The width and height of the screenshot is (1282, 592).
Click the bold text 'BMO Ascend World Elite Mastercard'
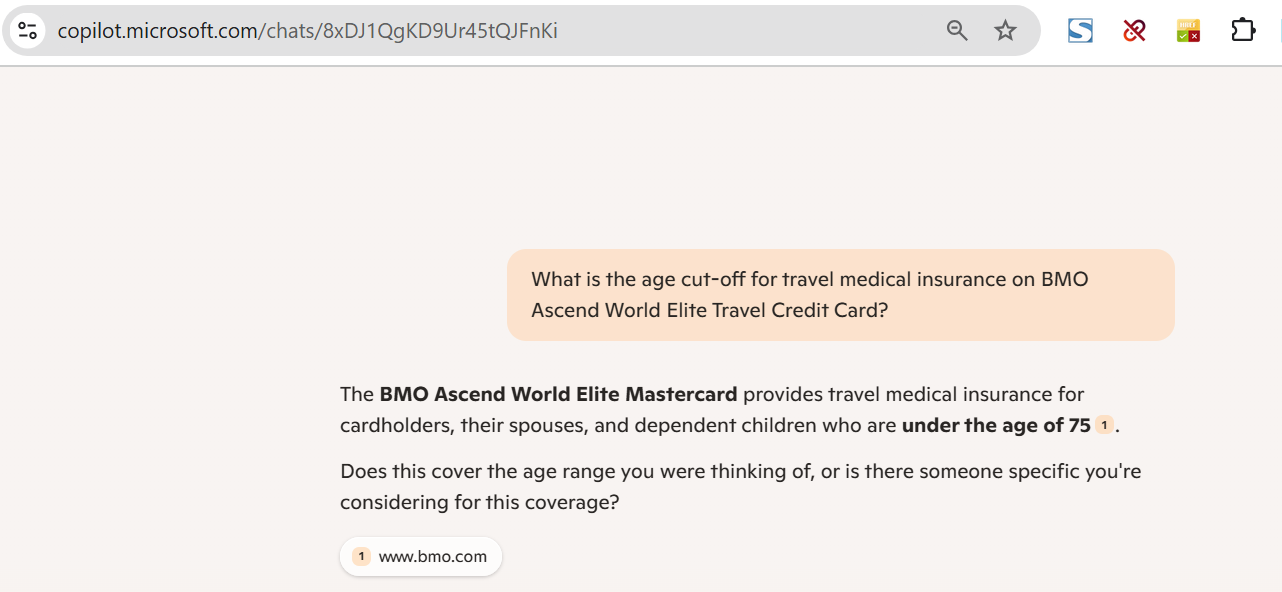pos(557,394)
